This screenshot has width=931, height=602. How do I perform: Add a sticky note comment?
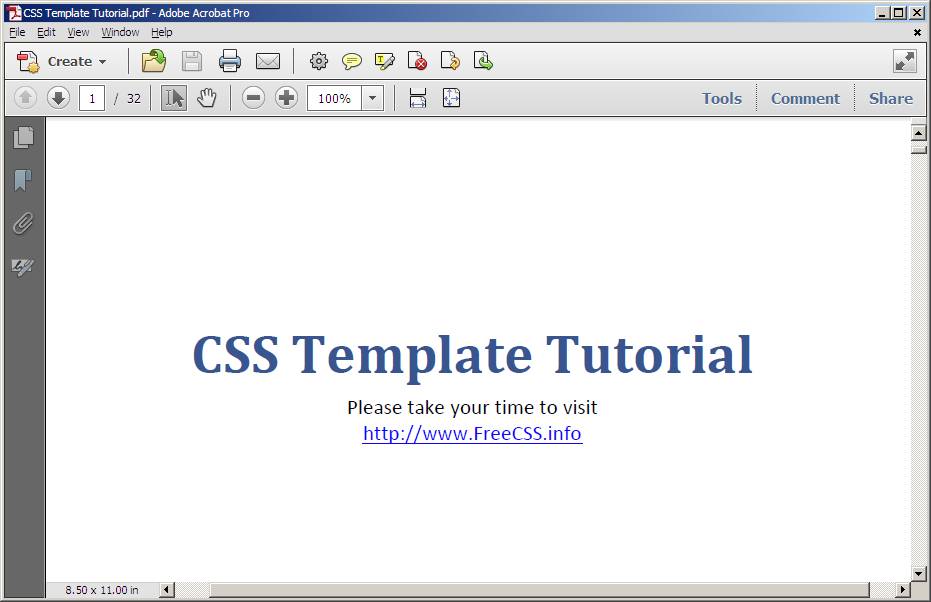[x=352, y=62]
